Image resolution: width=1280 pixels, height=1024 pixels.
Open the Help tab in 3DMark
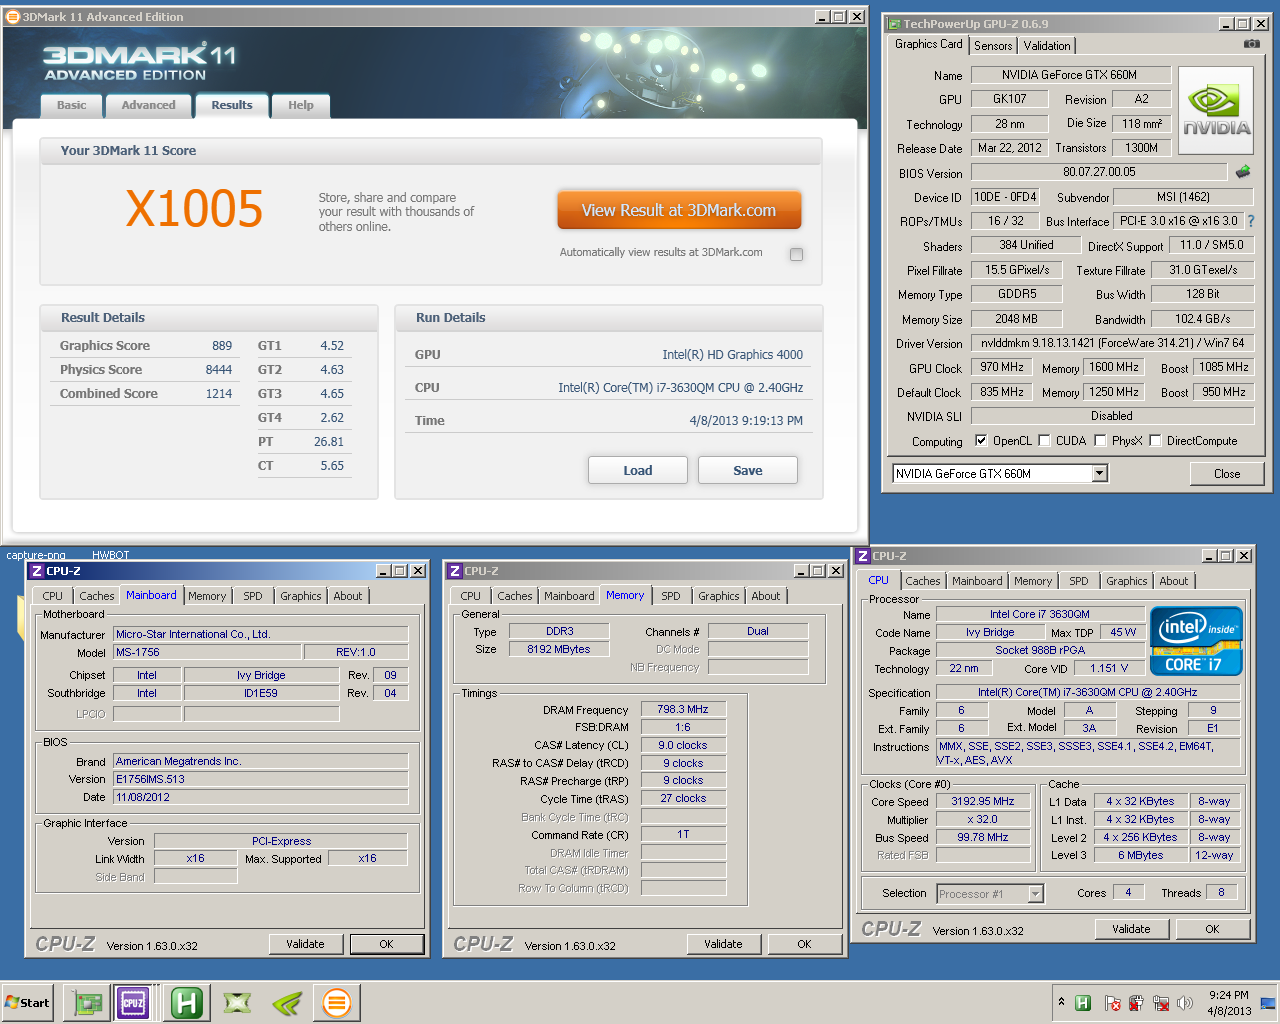(301, 105)
